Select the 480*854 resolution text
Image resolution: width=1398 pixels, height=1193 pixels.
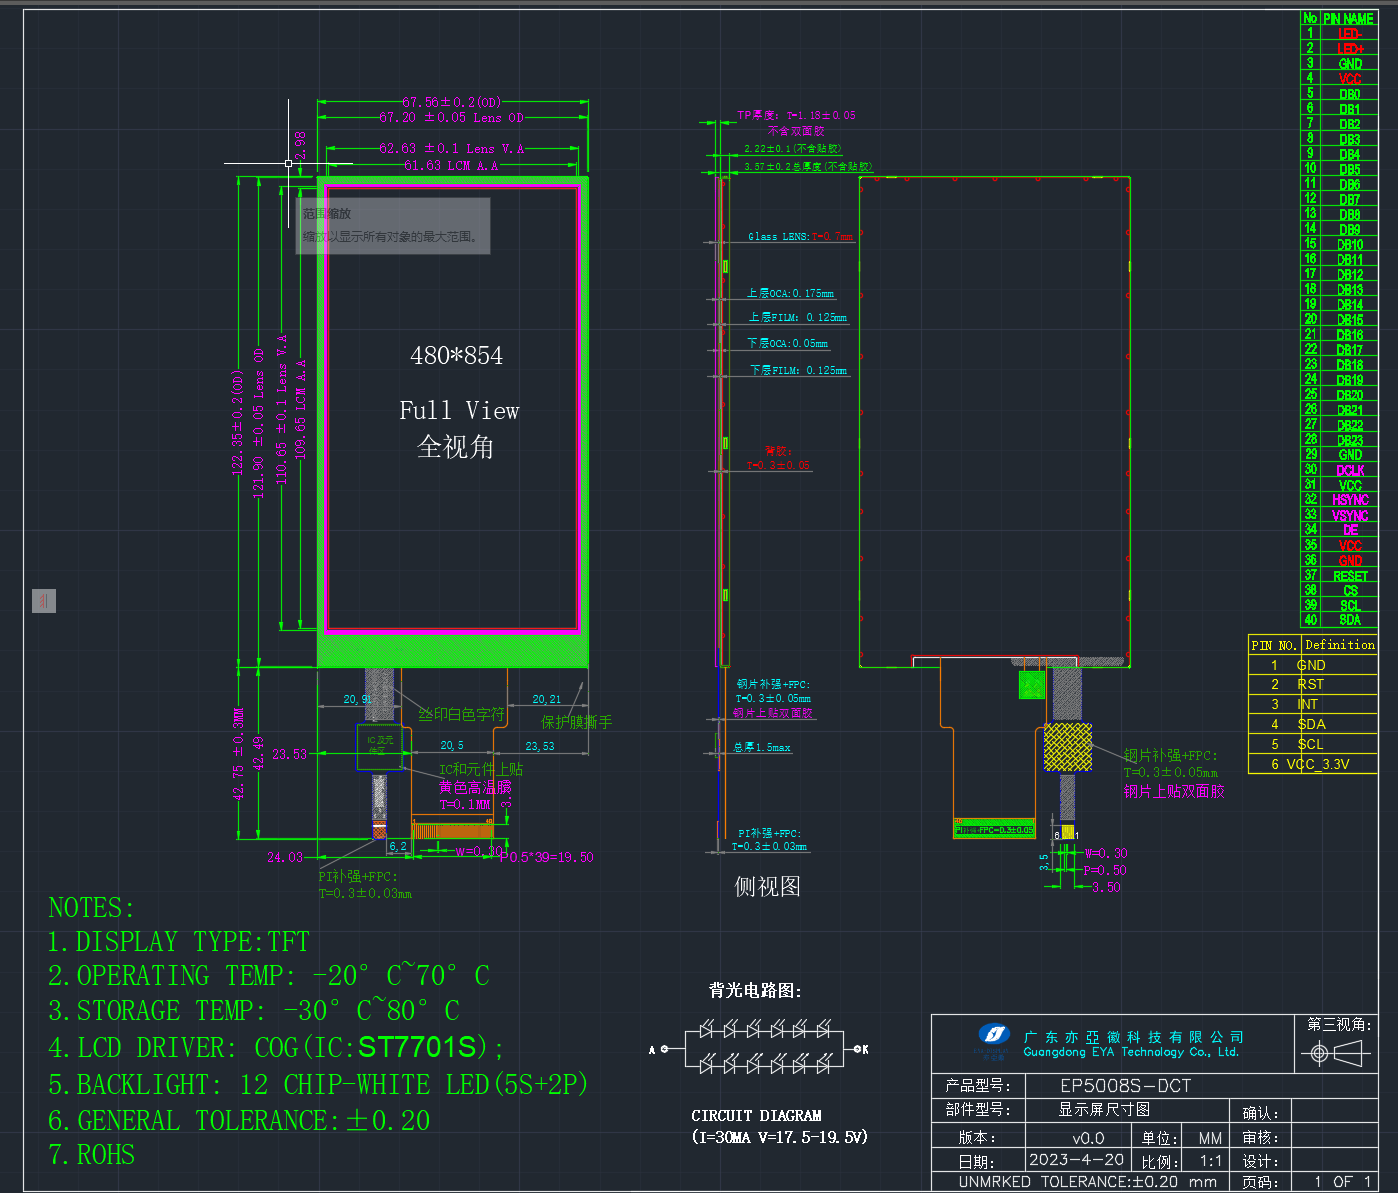pos(456,355)
